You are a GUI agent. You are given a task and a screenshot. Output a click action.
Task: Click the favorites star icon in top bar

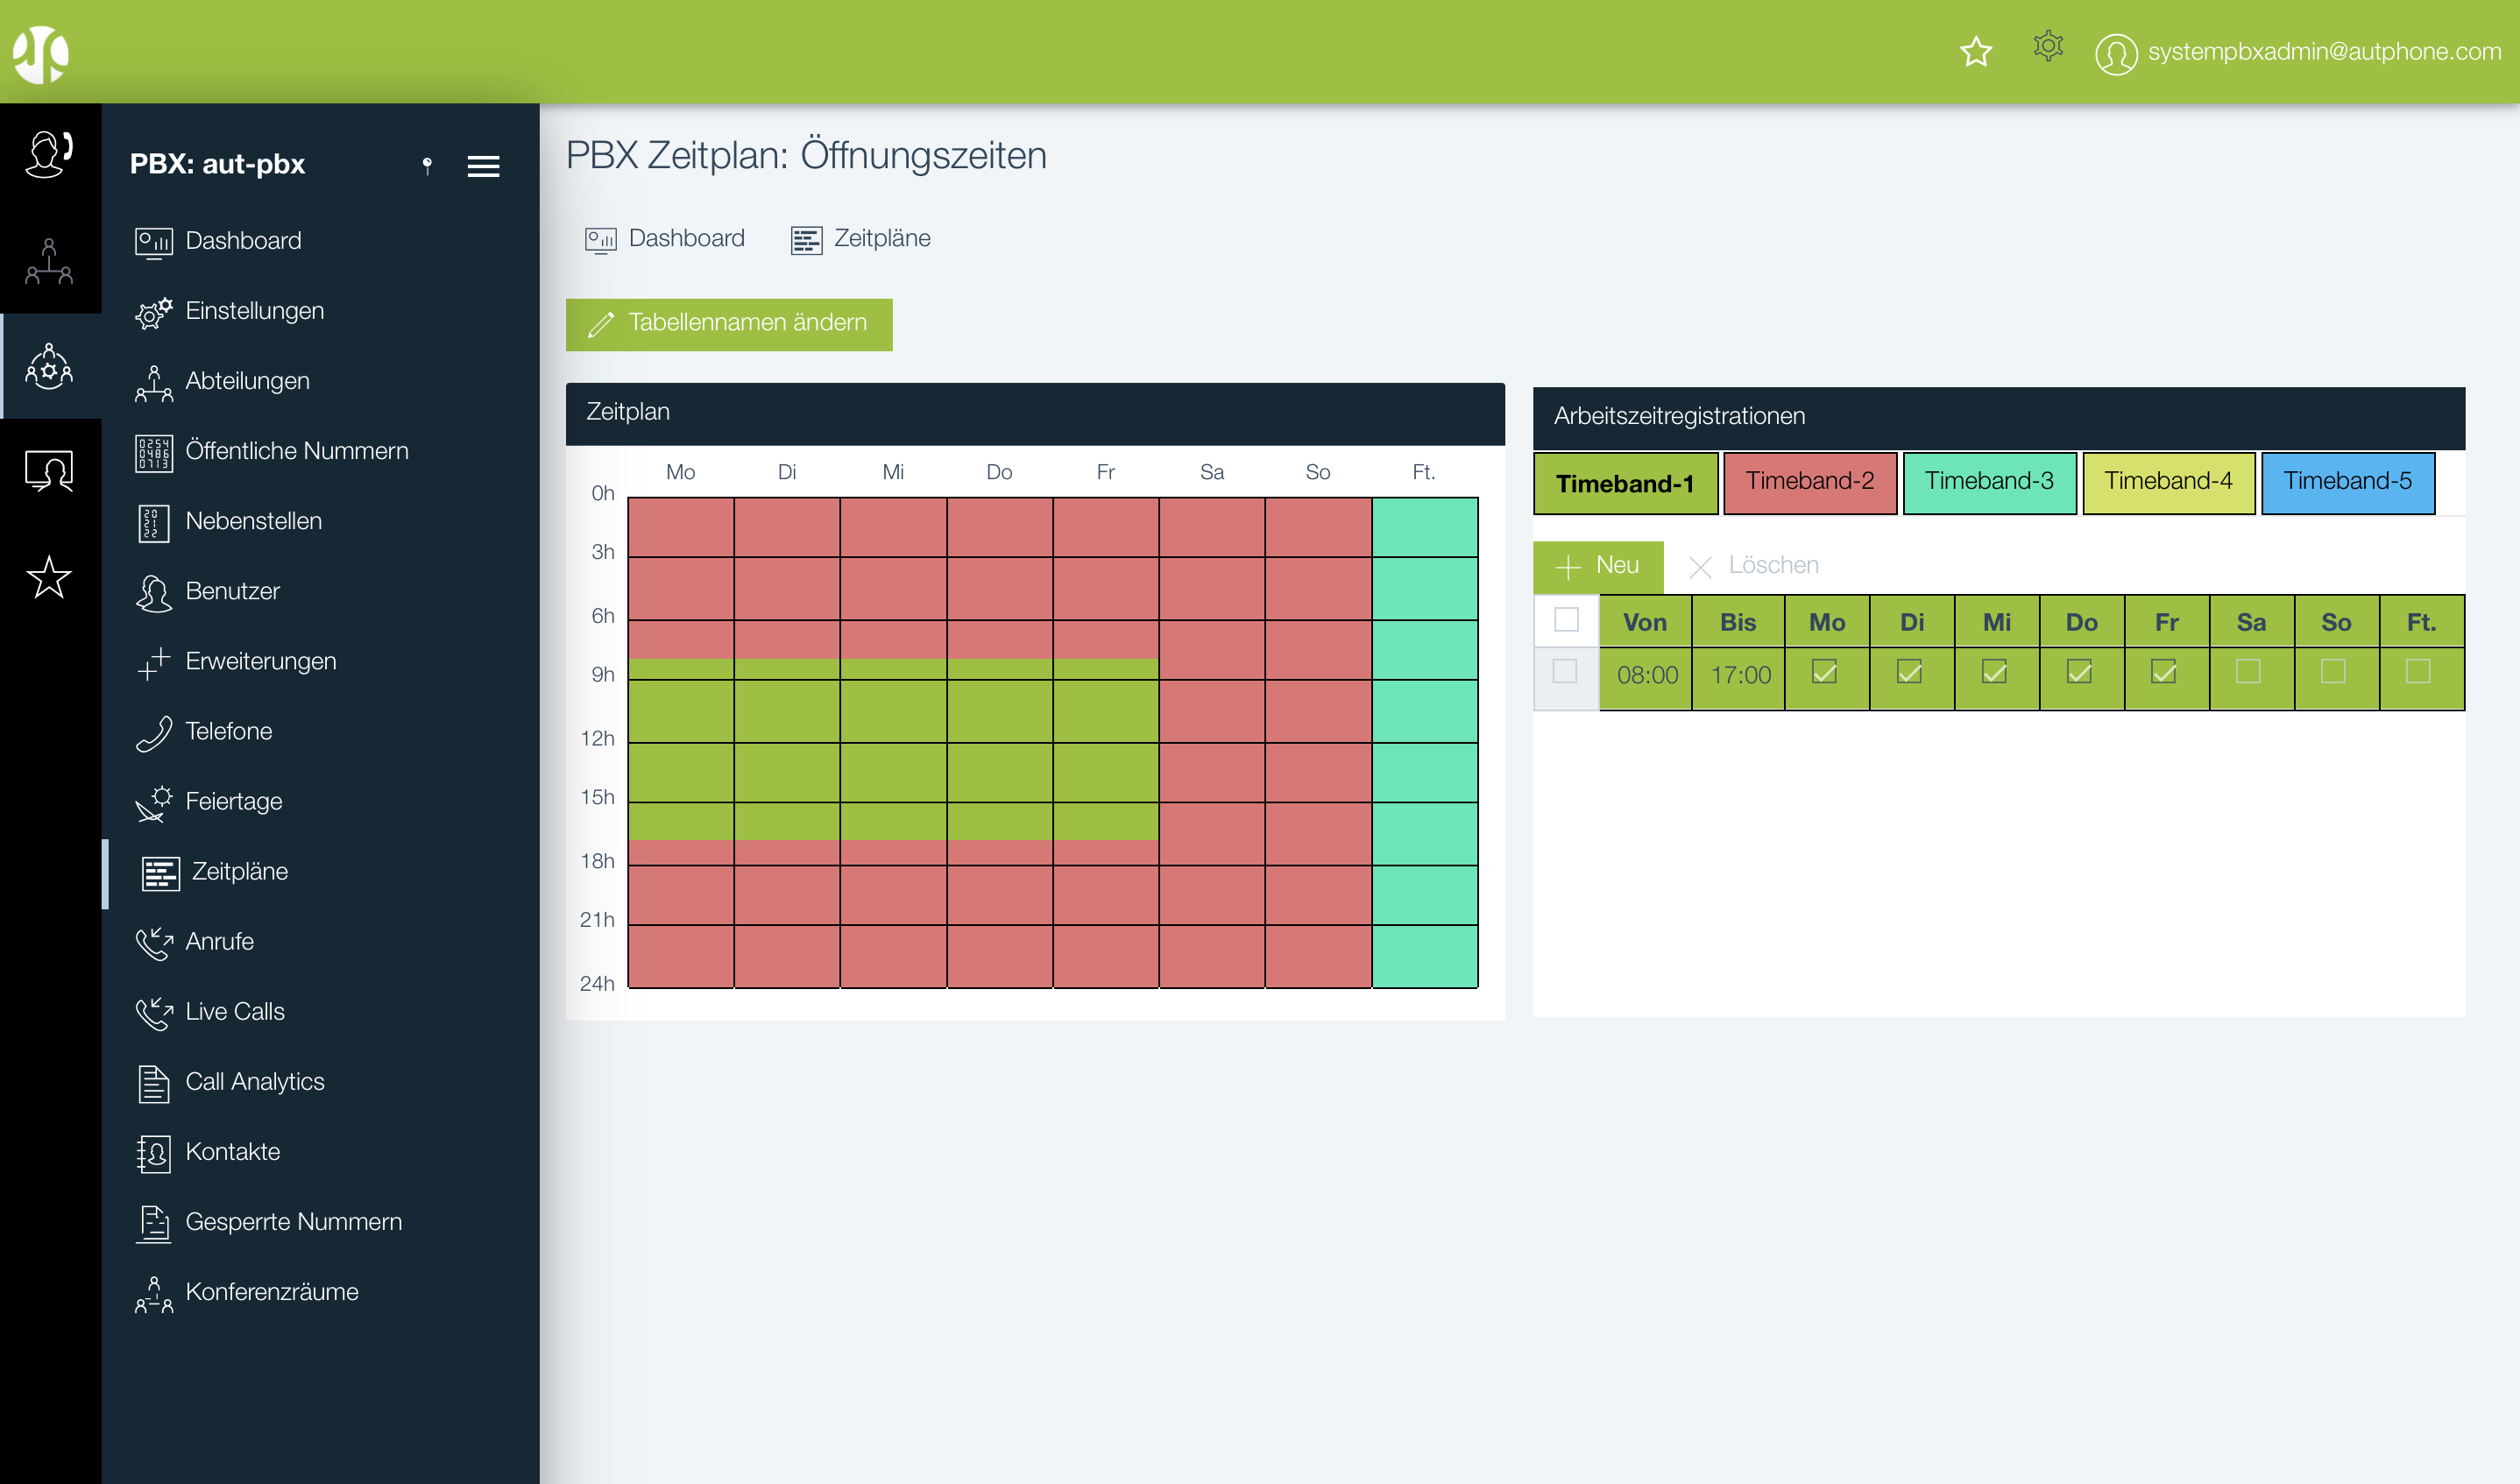tap(1975, 51)
